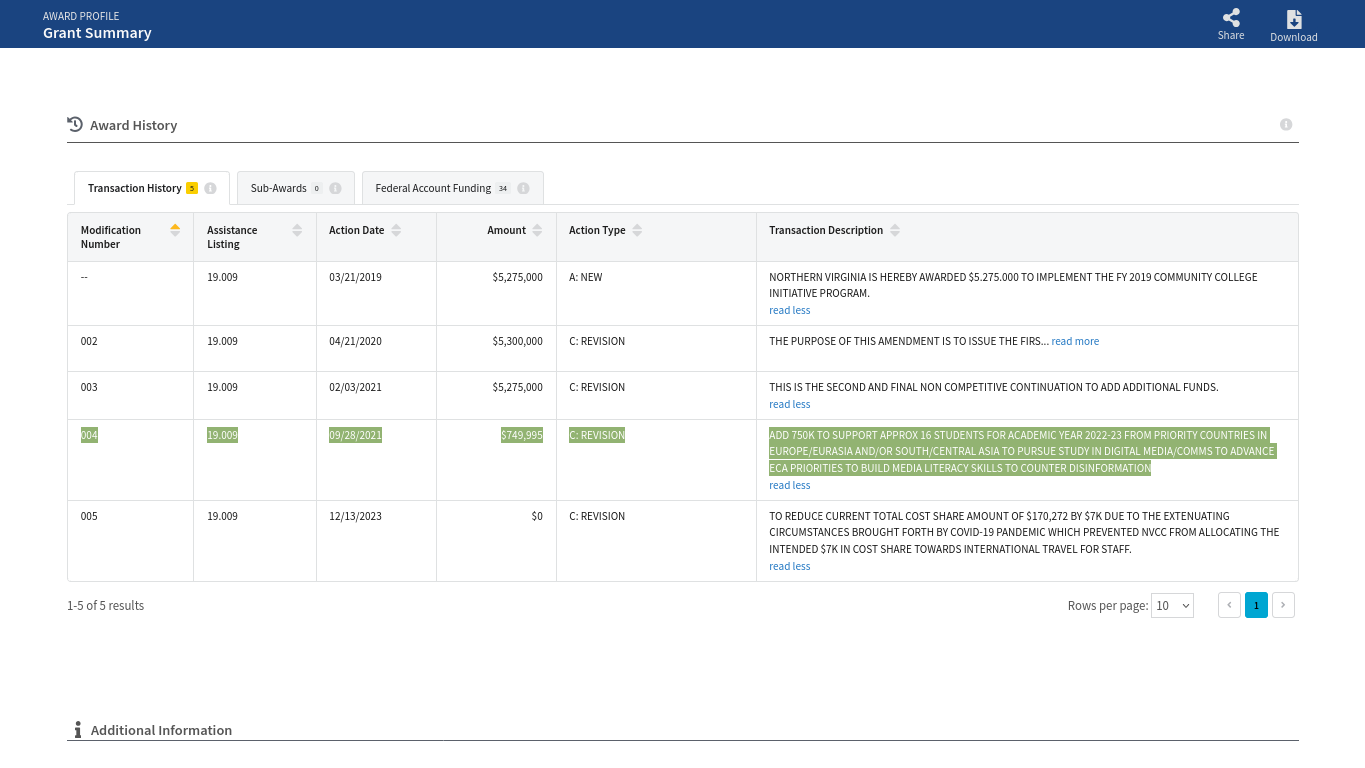Click action date 12/13/2023
Screen dimensions: 1365x768
[355, 516]
